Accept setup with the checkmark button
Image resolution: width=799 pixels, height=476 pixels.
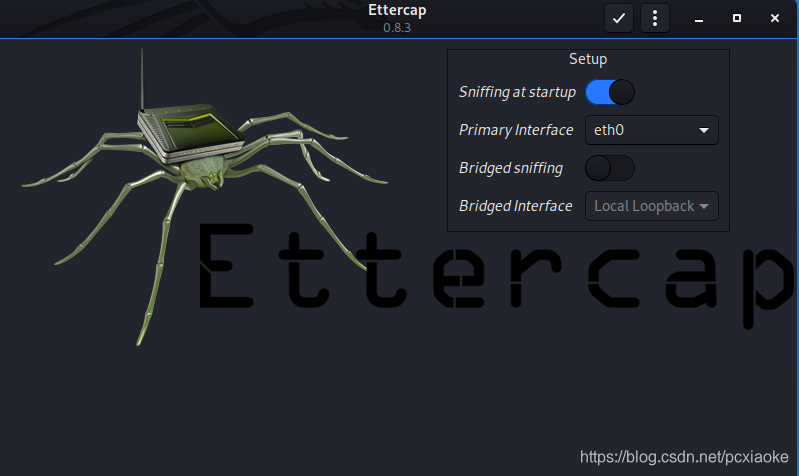pyautogui.click(x=619, y=18)
